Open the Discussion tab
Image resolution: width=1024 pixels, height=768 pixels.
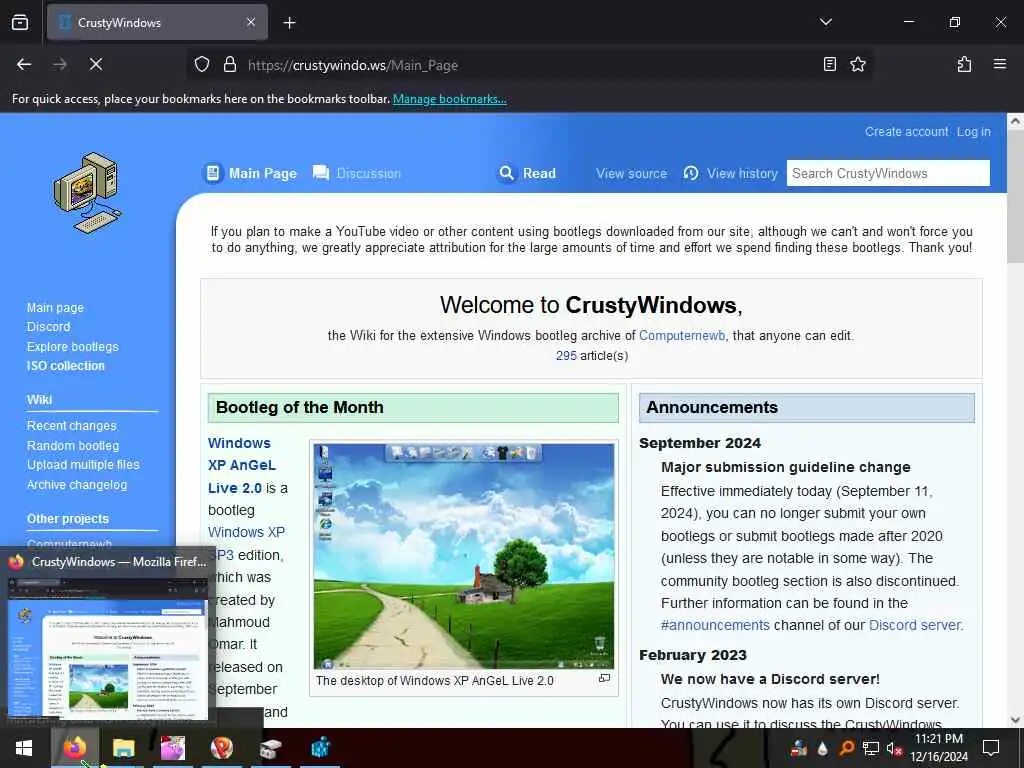tap(357, 173)
